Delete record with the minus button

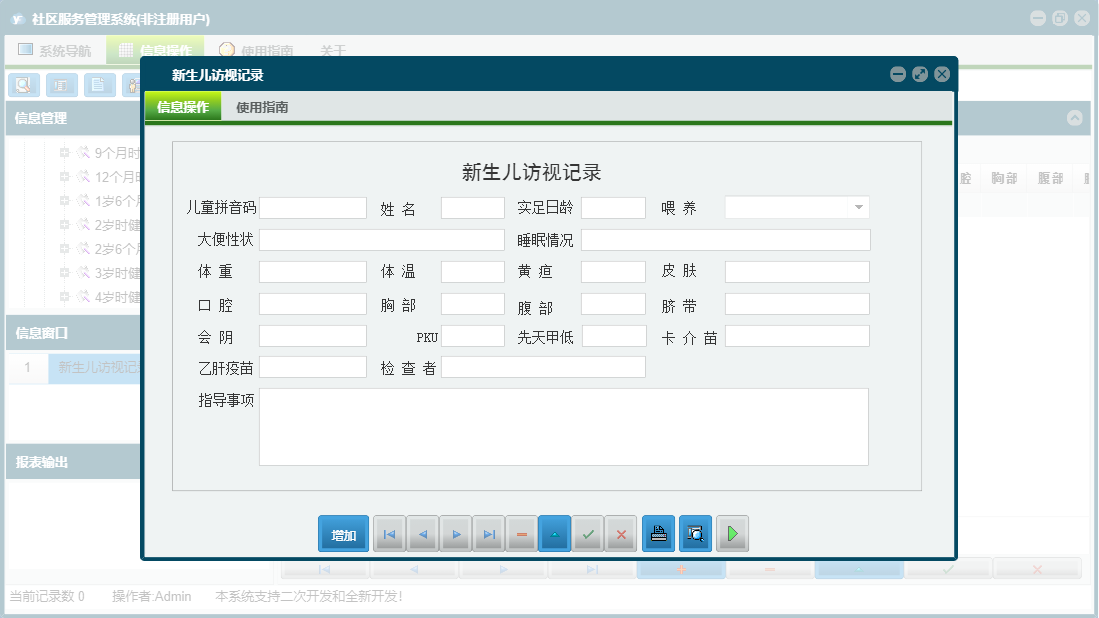522,534
